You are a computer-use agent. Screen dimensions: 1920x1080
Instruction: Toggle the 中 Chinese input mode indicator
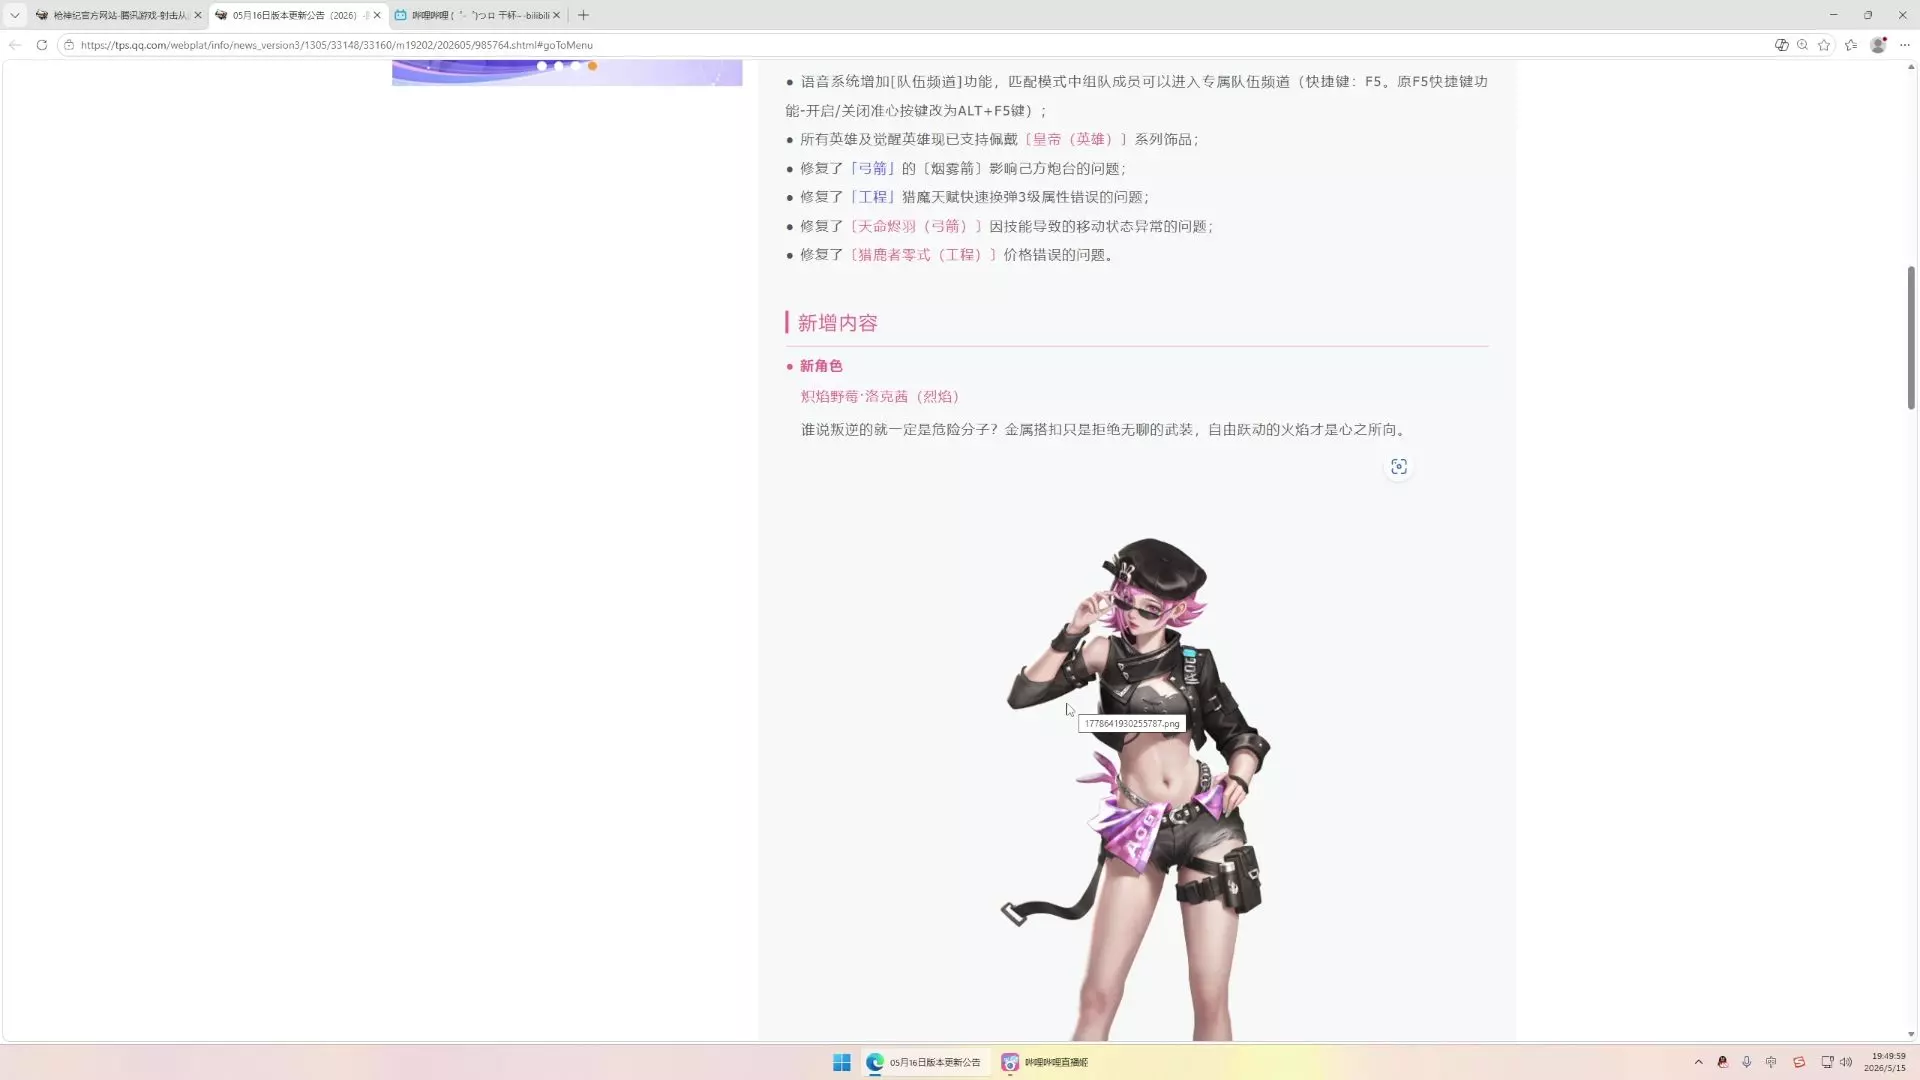click(1771, 1062)
